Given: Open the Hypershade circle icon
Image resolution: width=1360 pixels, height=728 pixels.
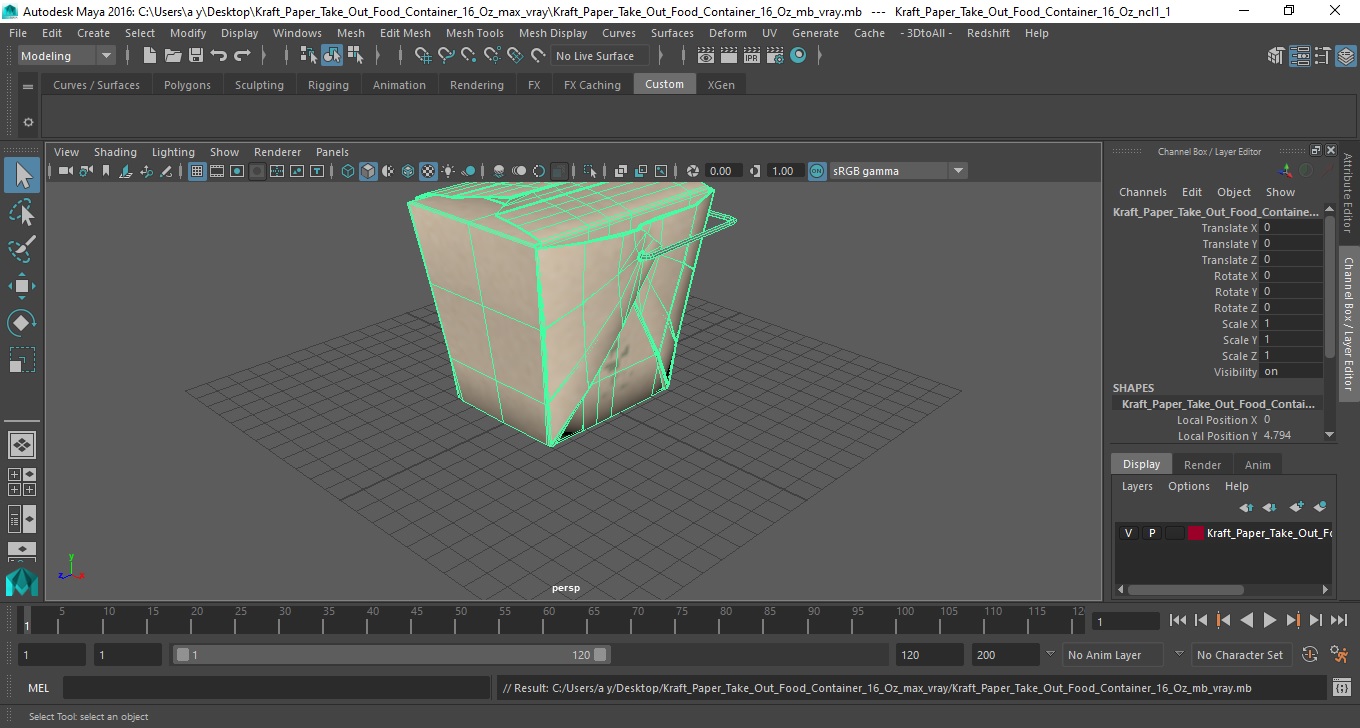Looking at the screenshot, I should tap(798, 56).
